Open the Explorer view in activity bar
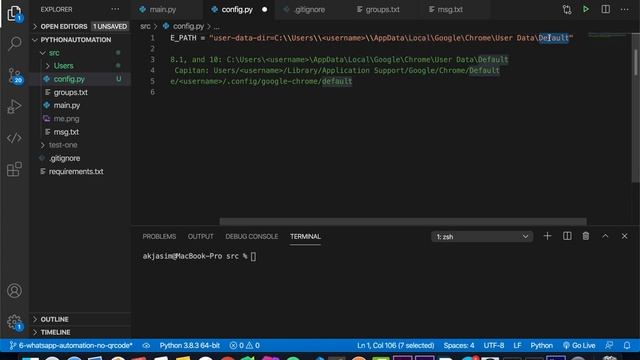The width and height of the screenshot is (640, 360). [14, 13]
